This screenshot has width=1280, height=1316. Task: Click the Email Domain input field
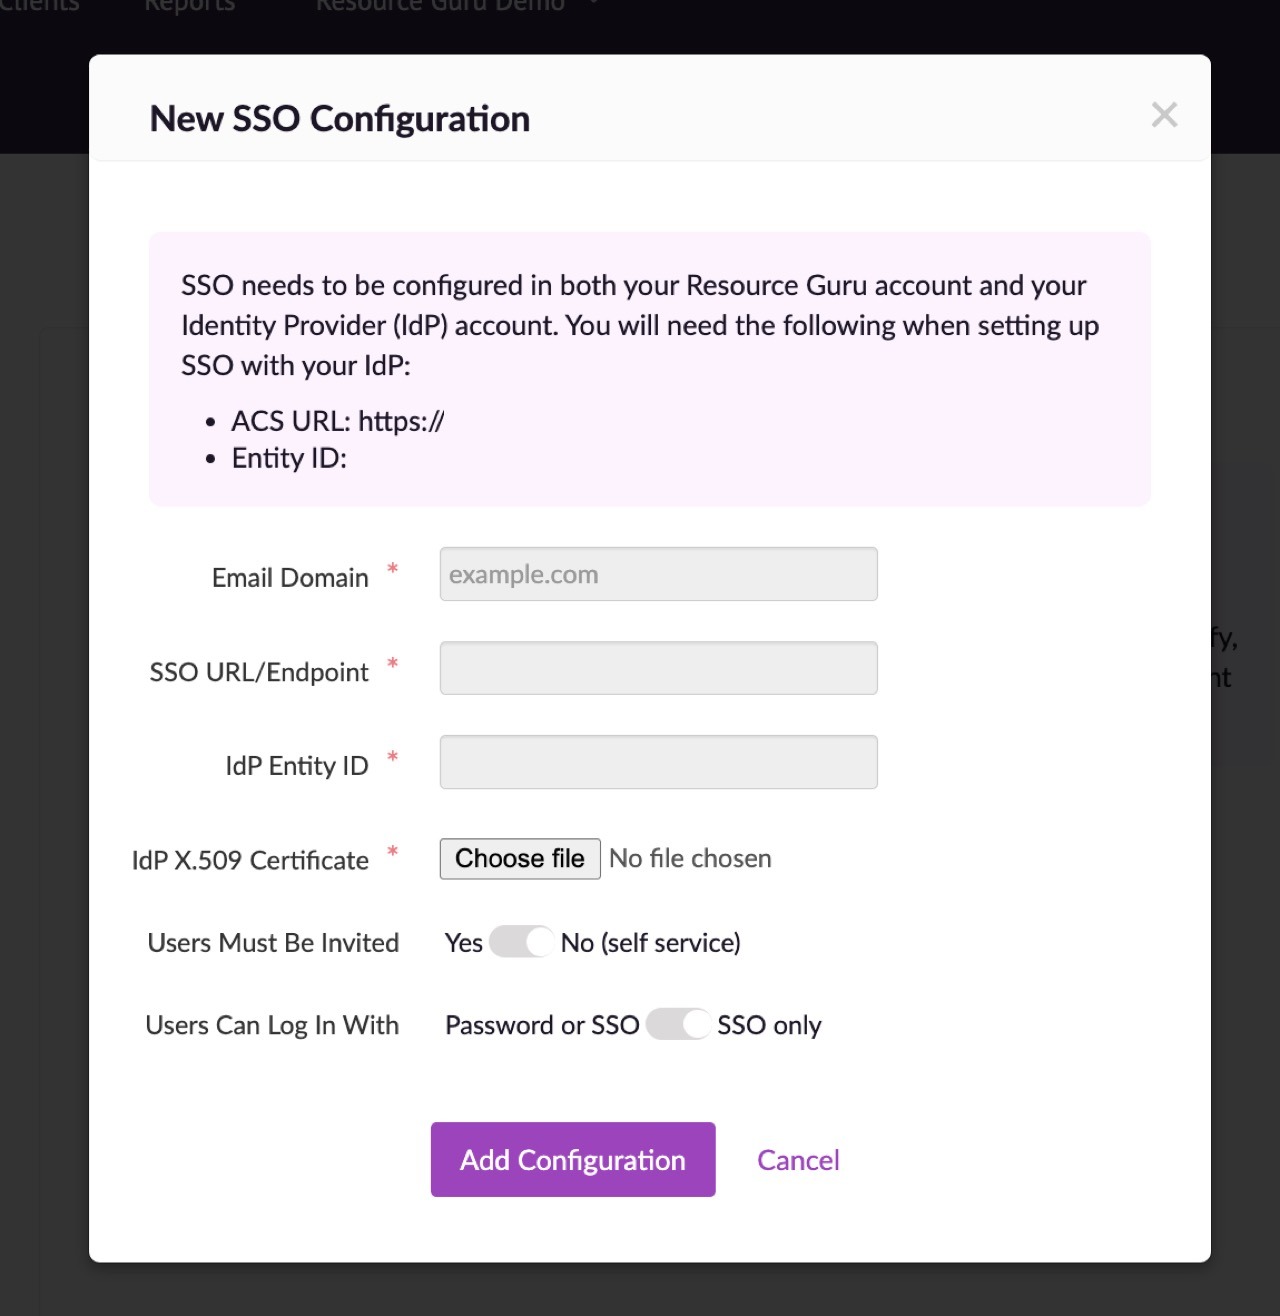[657, 574]
